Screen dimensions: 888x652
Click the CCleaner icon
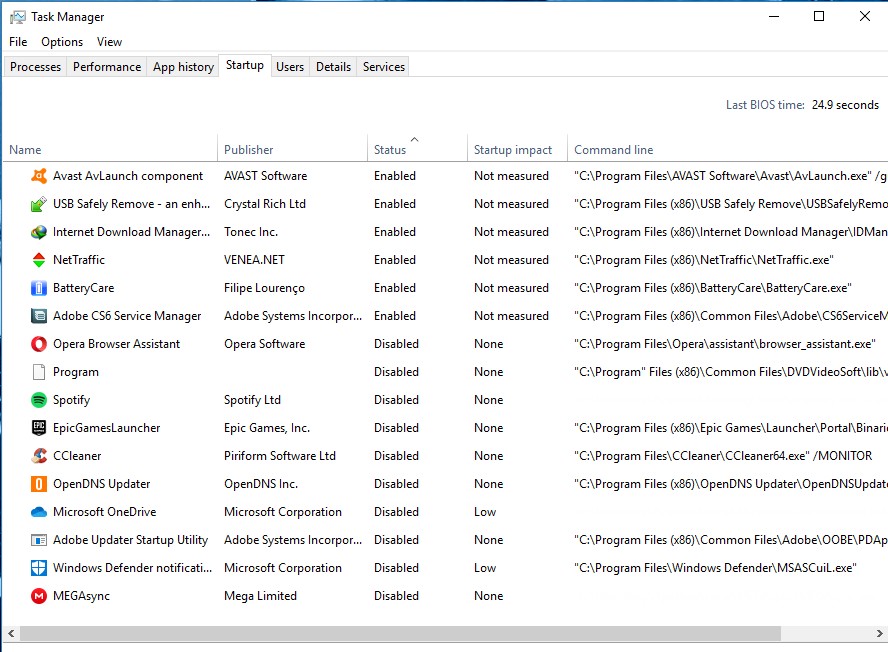39,456
